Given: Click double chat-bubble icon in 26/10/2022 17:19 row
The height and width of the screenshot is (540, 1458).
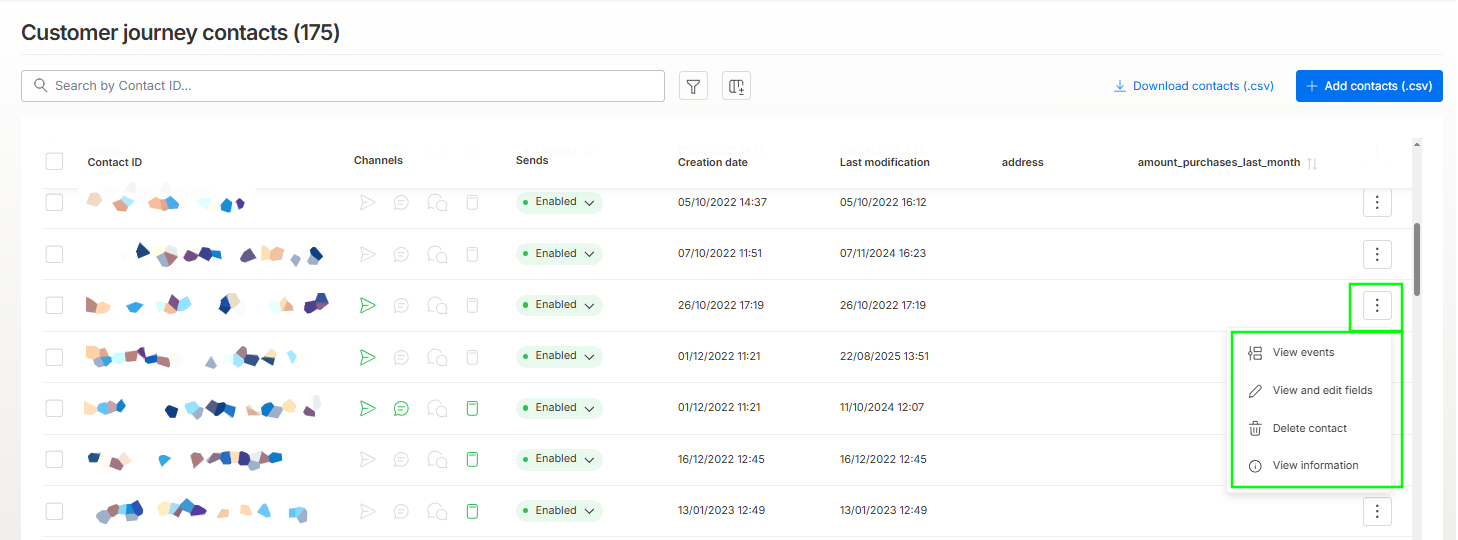Looking at the screenshot, I should pos(437,305).
